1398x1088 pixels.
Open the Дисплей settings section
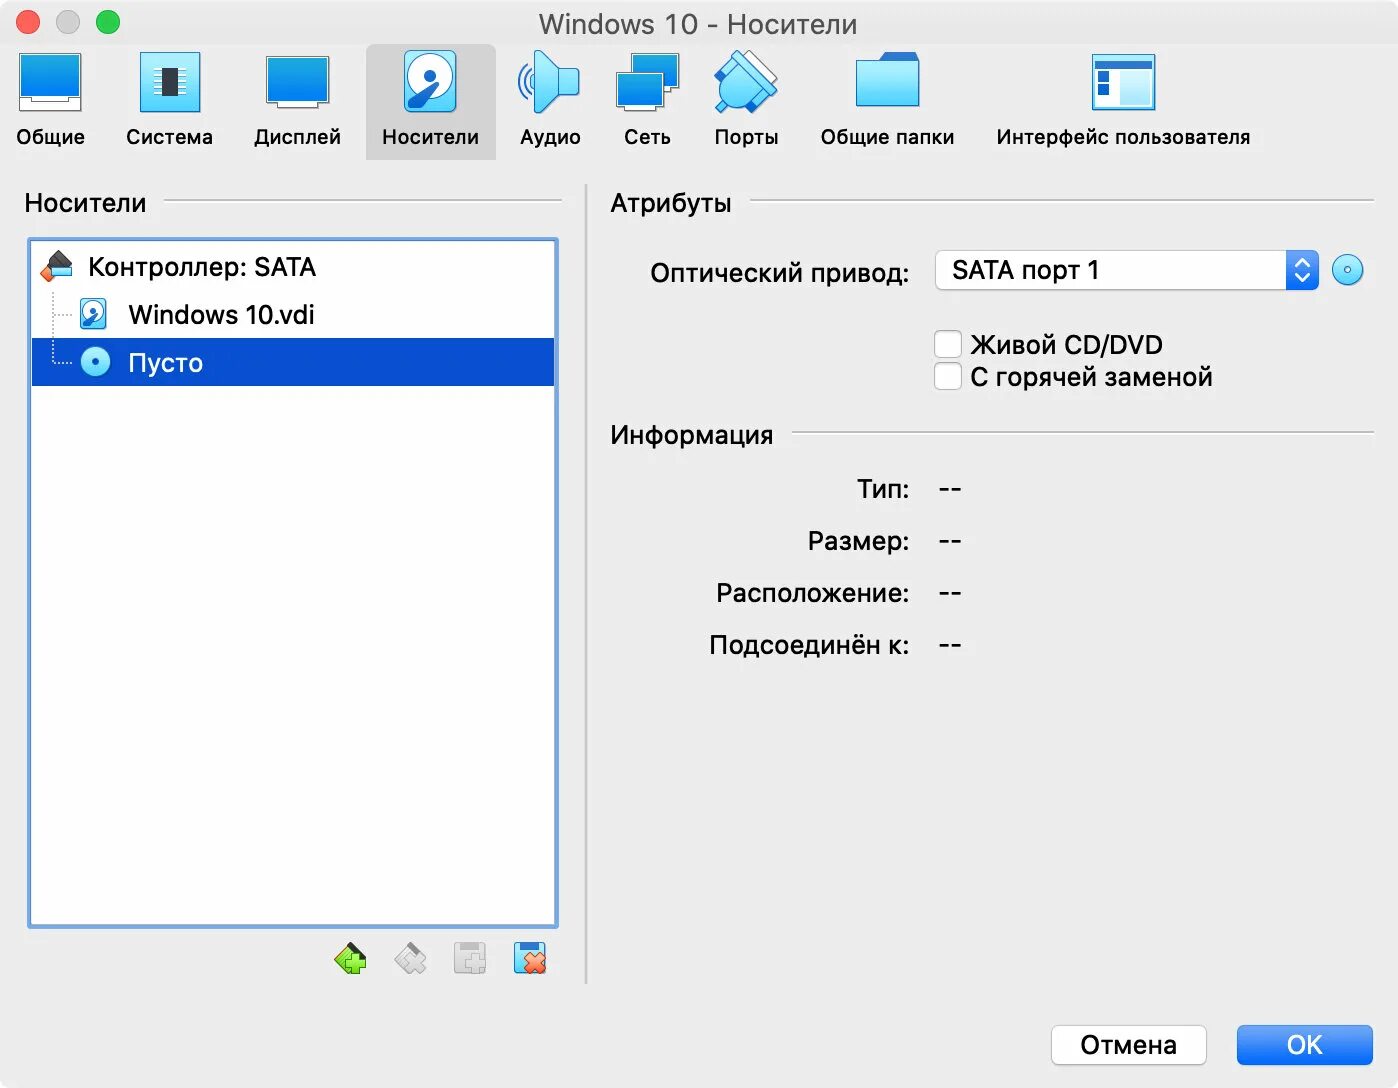(297, 95)
